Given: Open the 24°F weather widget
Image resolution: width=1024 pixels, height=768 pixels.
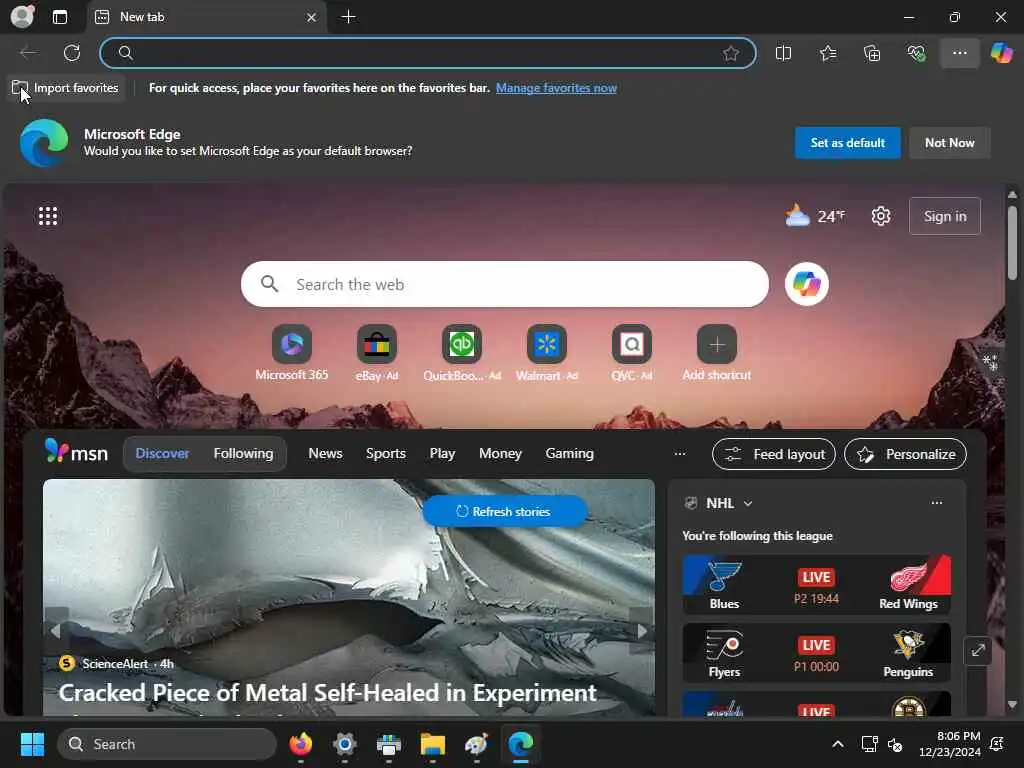Looking at the screenshot, I should (x=814, y=216).
